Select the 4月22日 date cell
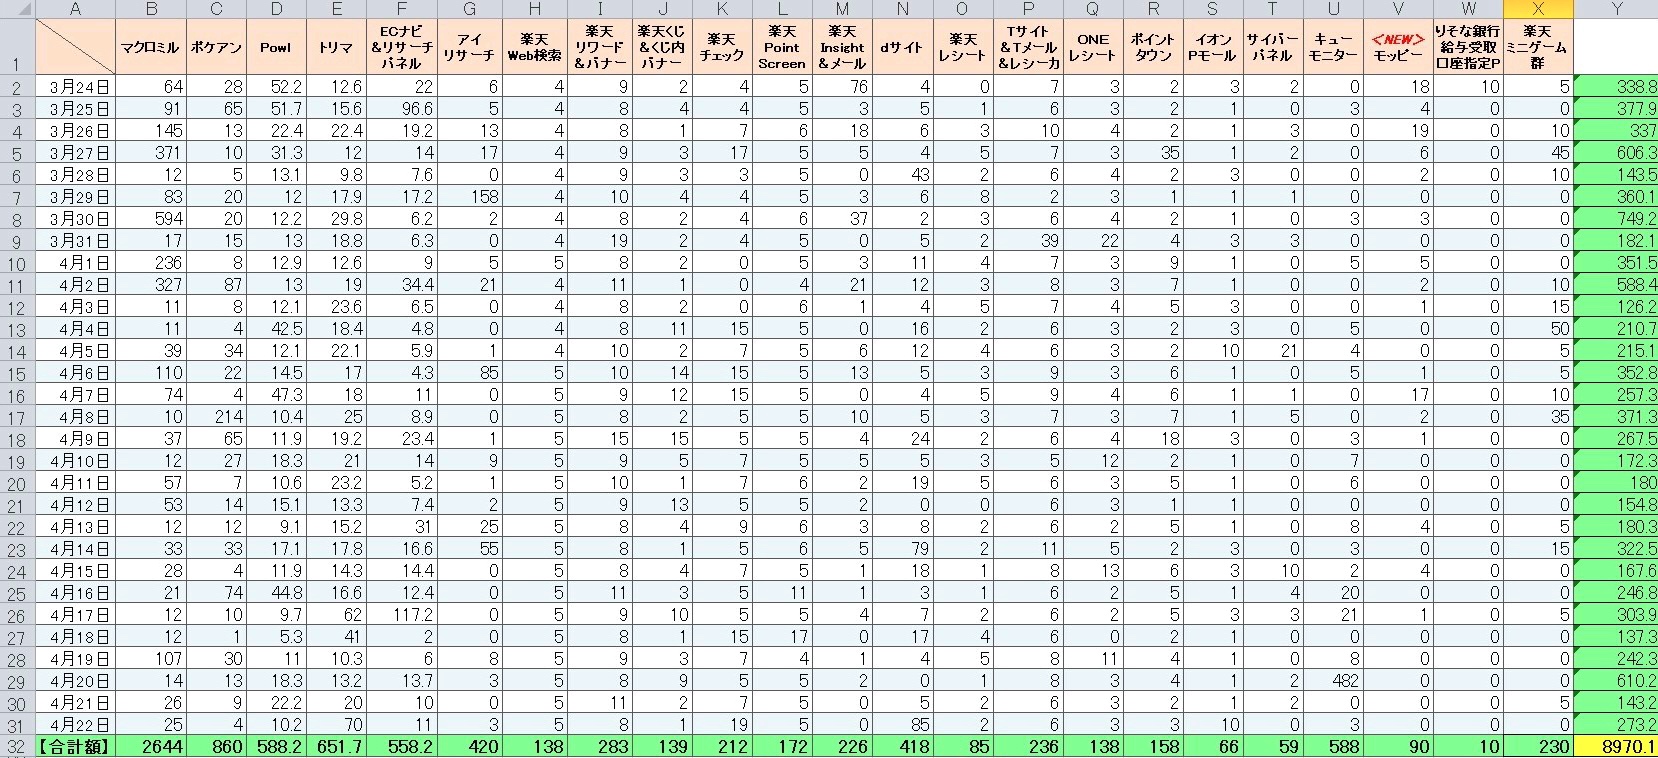Screen dimensions: 1658x758 pyautogui.click(x=75, y=725)
